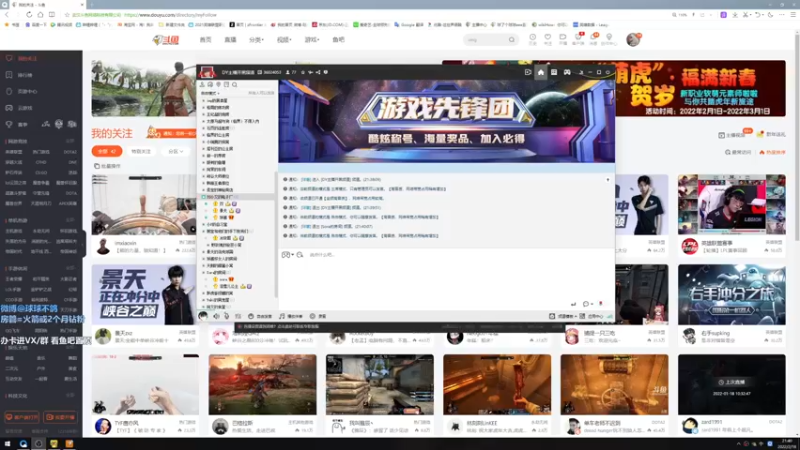
Task: Open the user avatar in Douyu header
Action: pos(633,39)
